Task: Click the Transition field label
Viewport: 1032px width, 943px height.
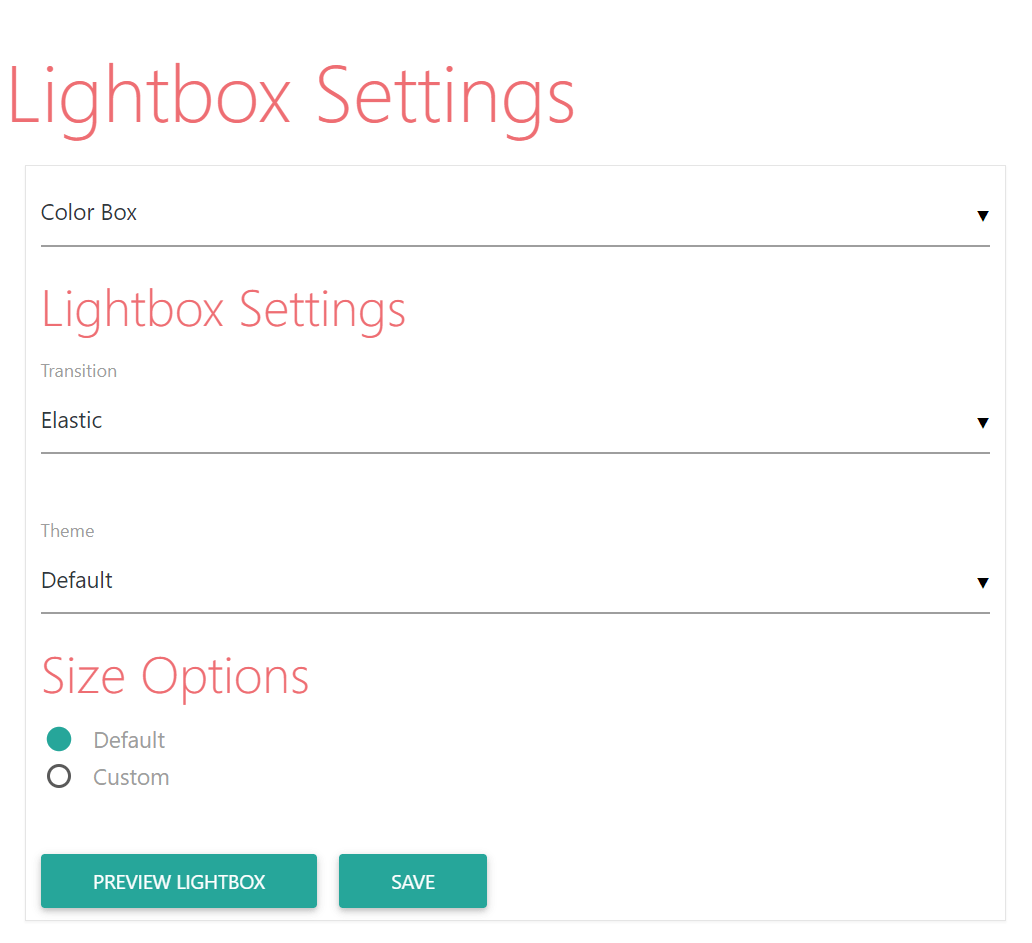Action: [79, 371]
